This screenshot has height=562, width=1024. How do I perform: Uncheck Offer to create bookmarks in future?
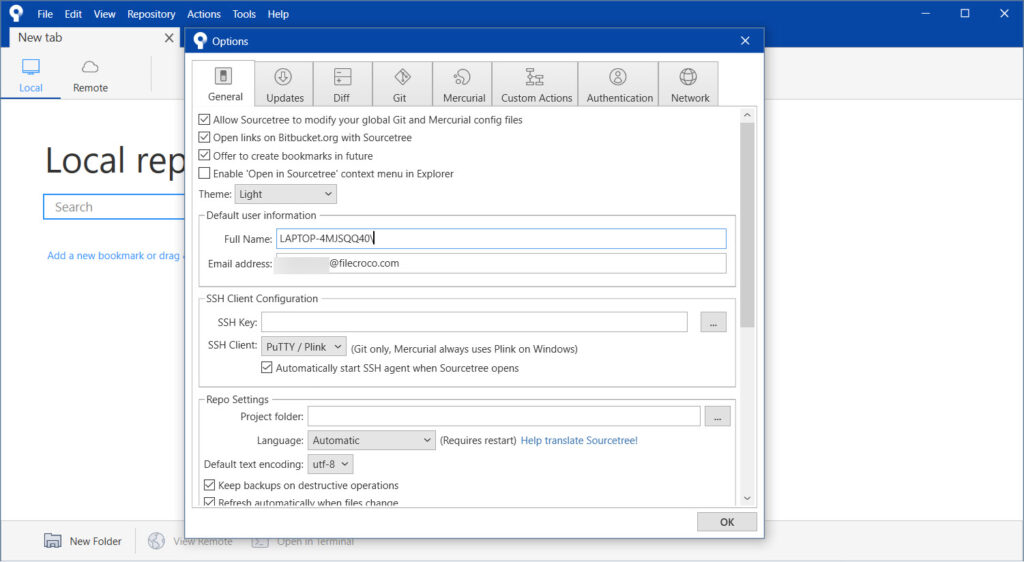(x=204, y=155)
